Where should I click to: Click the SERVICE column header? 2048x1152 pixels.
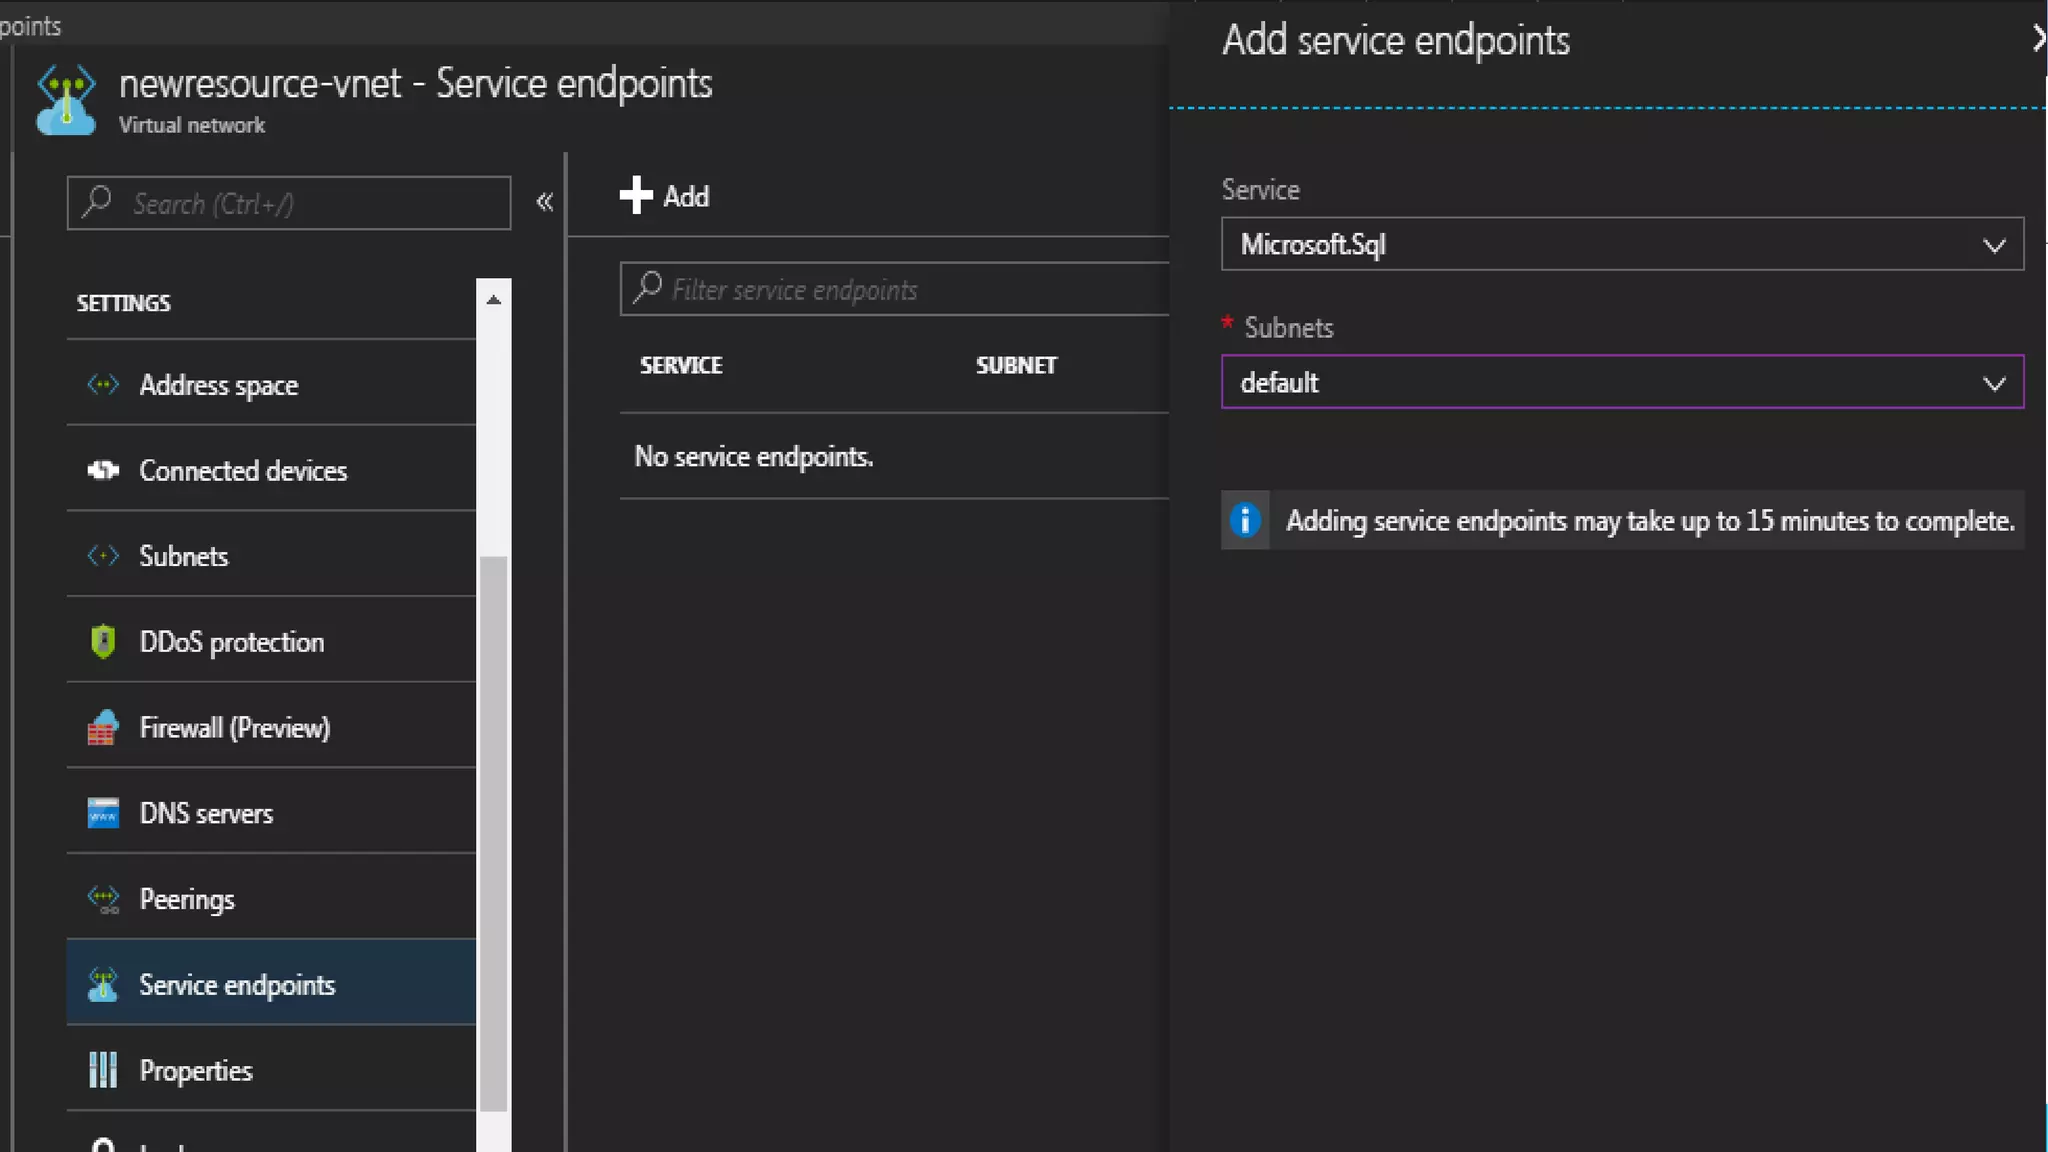point(680,365)
